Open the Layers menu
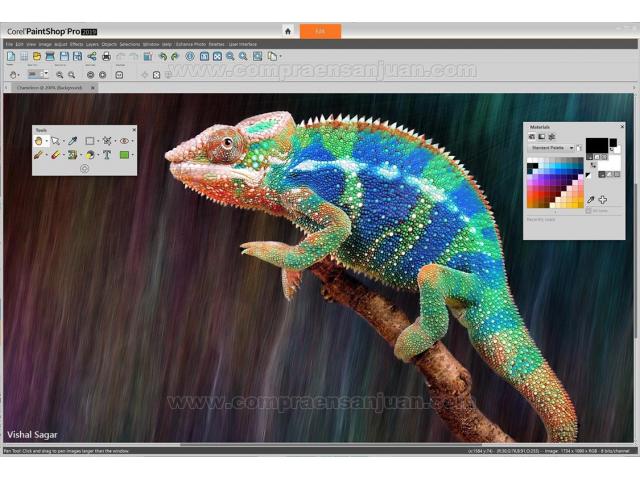Viewport: 640px width, 480px height. pyautogui.click(x=92, y=44)
